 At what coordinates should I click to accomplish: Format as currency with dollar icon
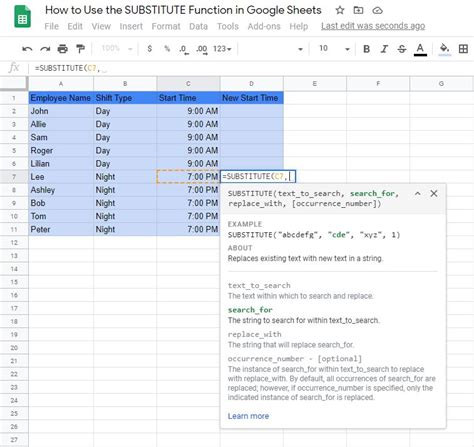click(x=150, y=49)
